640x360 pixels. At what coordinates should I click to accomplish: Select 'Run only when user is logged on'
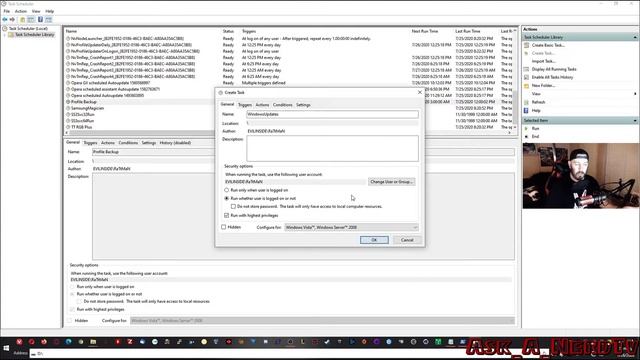point(227,190)
